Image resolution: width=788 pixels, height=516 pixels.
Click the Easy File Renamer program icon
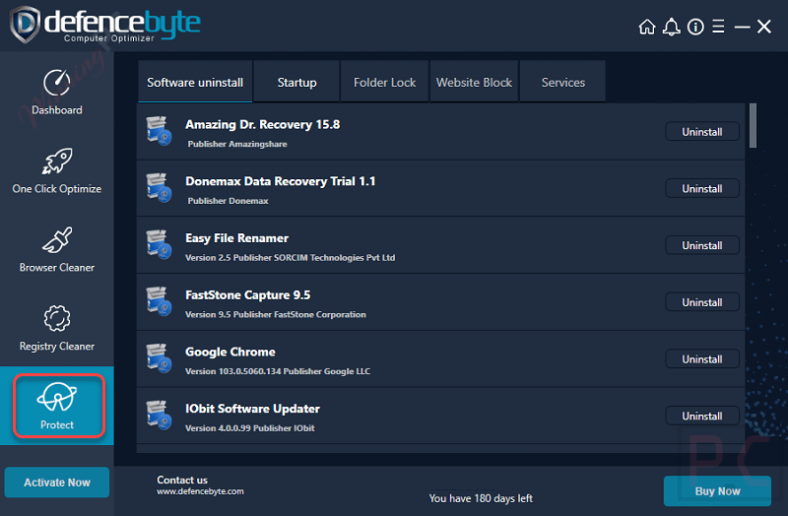pos(159,244)
